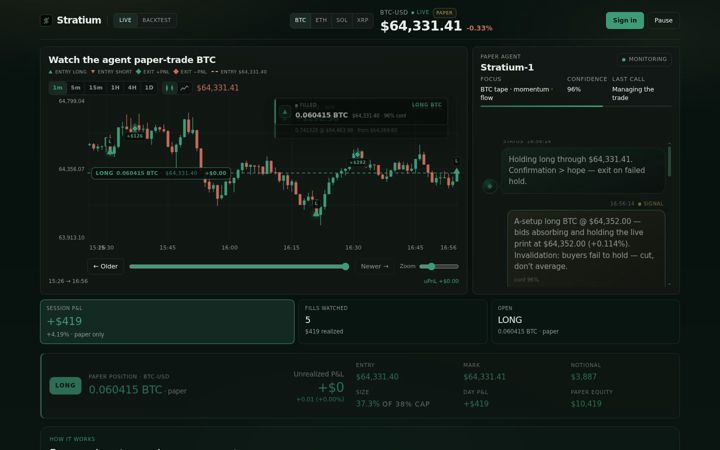Select the XRP asset tab
This screenshot has height=450, width=720.
[x=362, y=20]
